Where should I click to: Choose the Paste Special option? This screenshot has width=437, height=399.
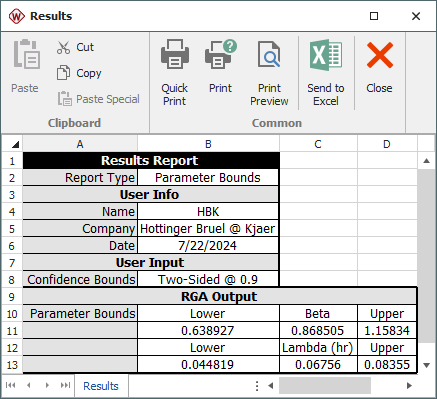(98, 99)
